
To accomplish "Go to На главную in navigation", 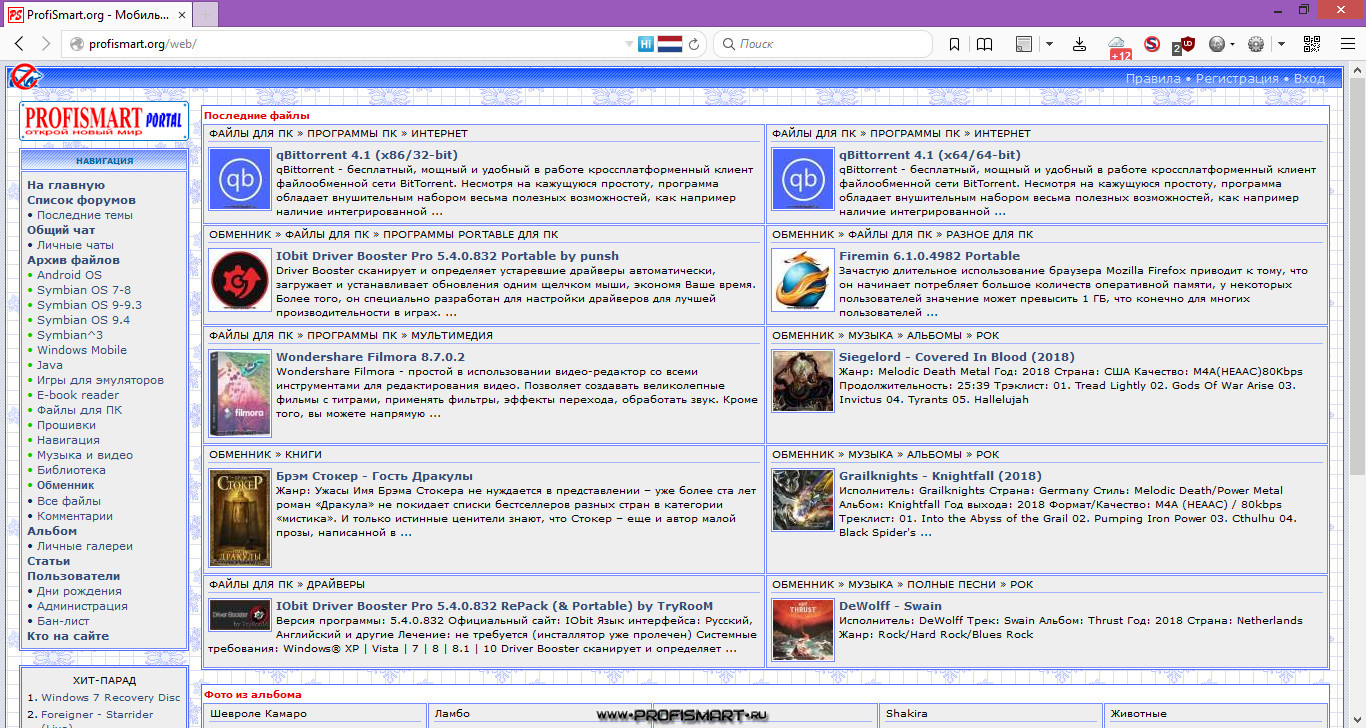I will click(66, 185).
